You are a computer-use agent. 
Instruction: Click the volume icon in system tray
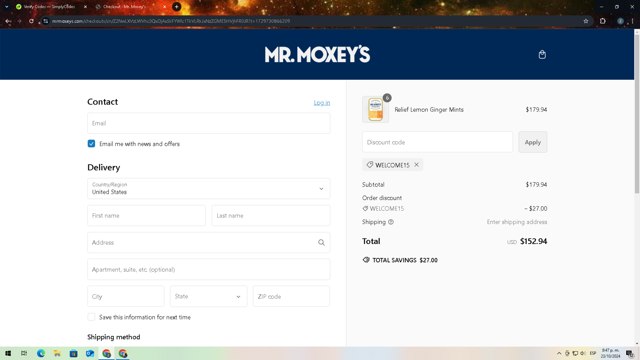point(583,353)
